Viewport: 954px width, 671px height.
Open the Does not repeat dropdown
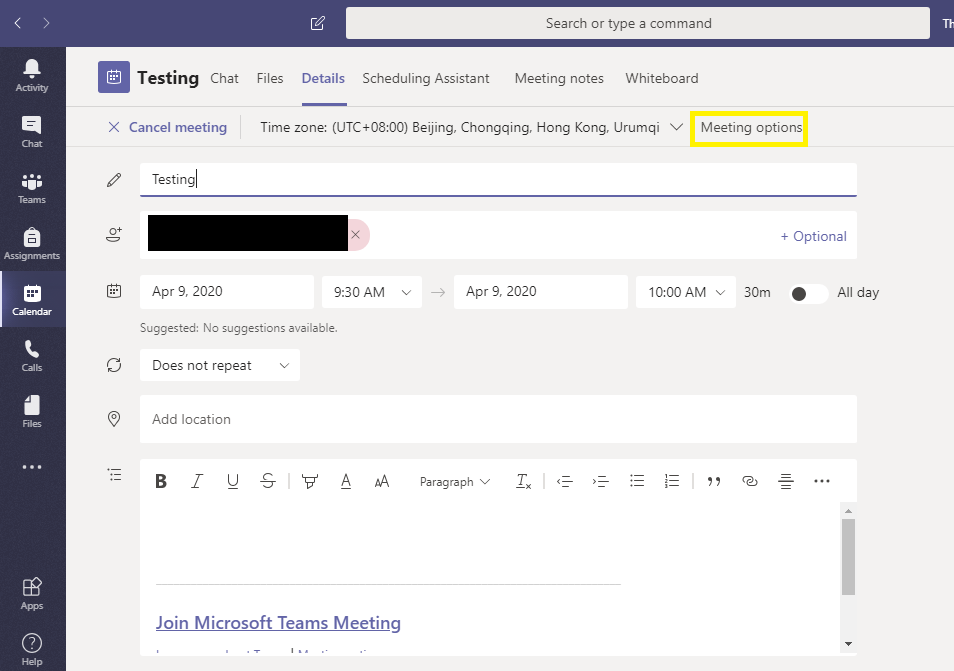point(220,365)
